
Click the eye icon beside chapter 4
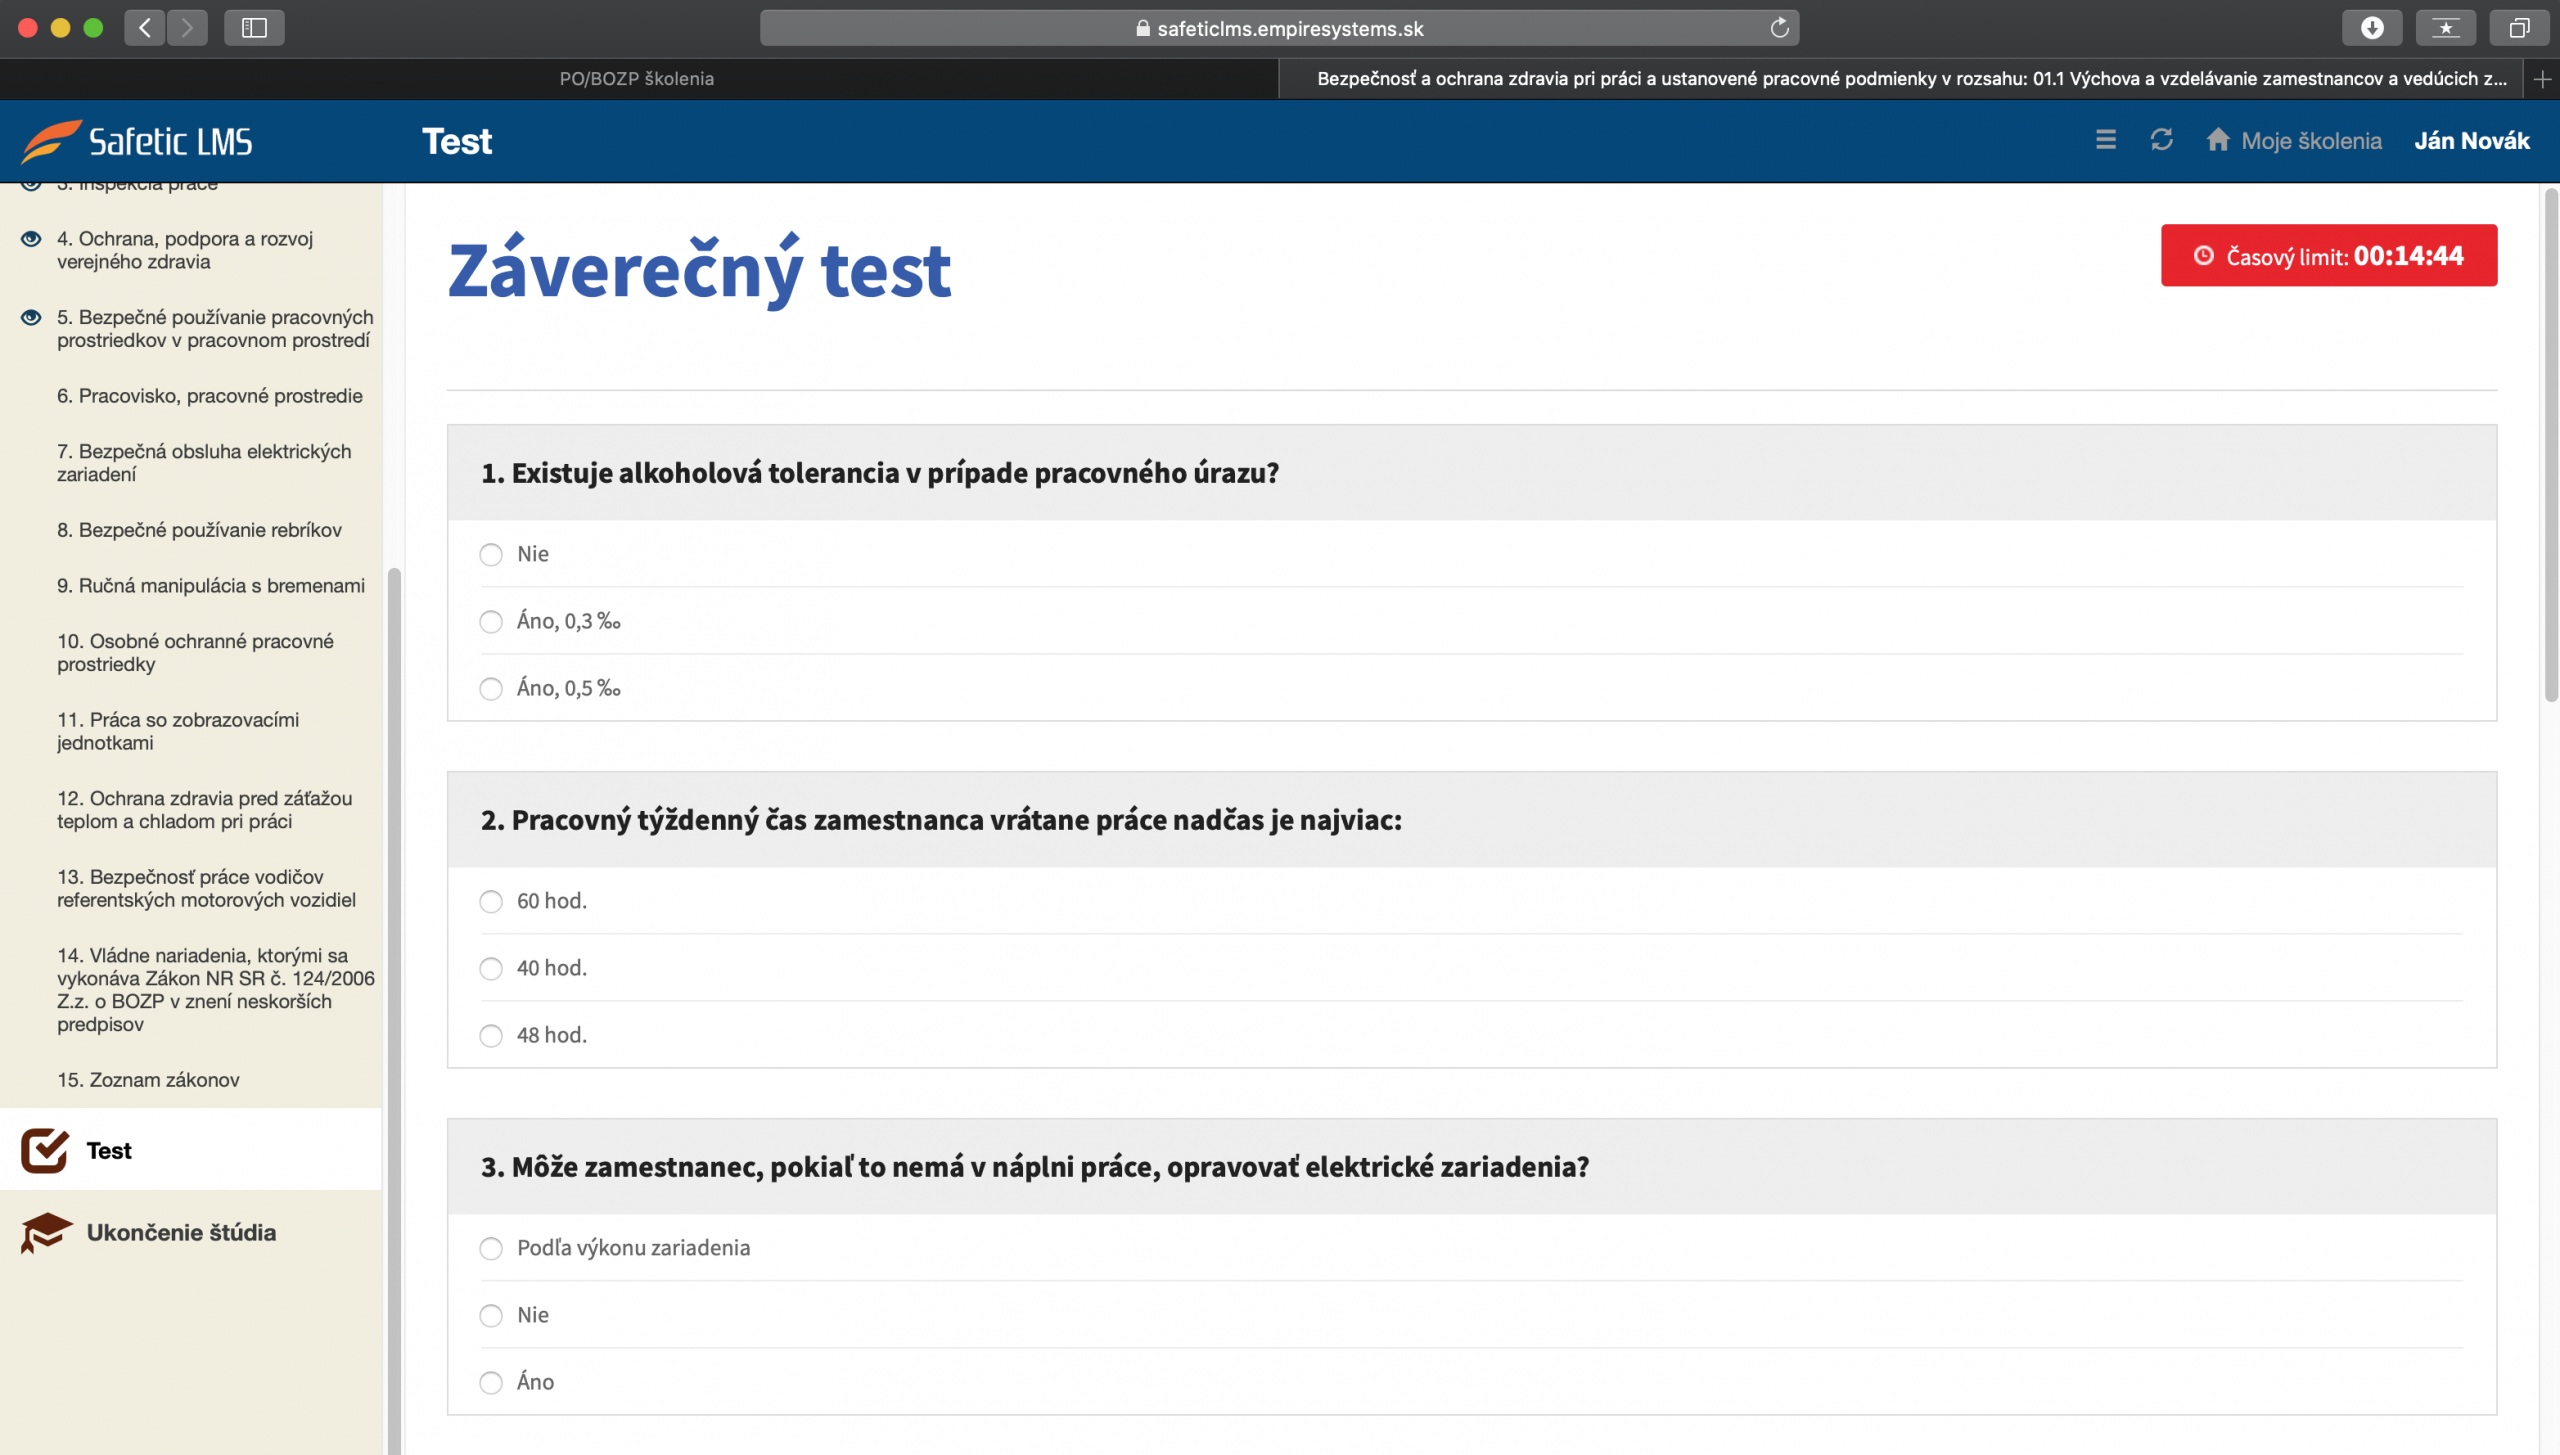31,239
